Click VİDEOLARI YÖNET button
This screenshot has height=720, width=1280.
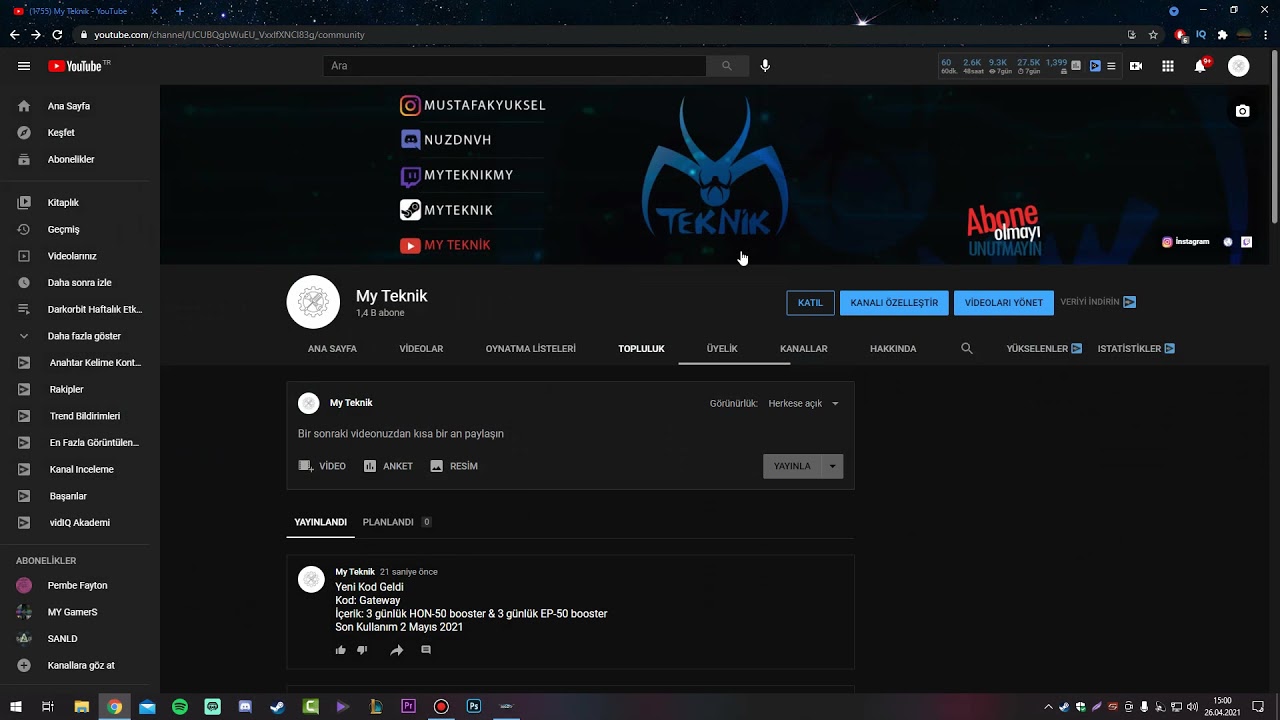pyautogui.click(x=1004, y=303)
